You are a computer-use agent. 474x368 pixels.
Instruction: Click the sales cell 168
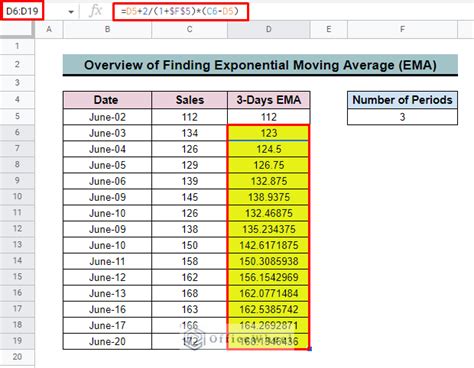pyautogui.click(x=189, y=293)
